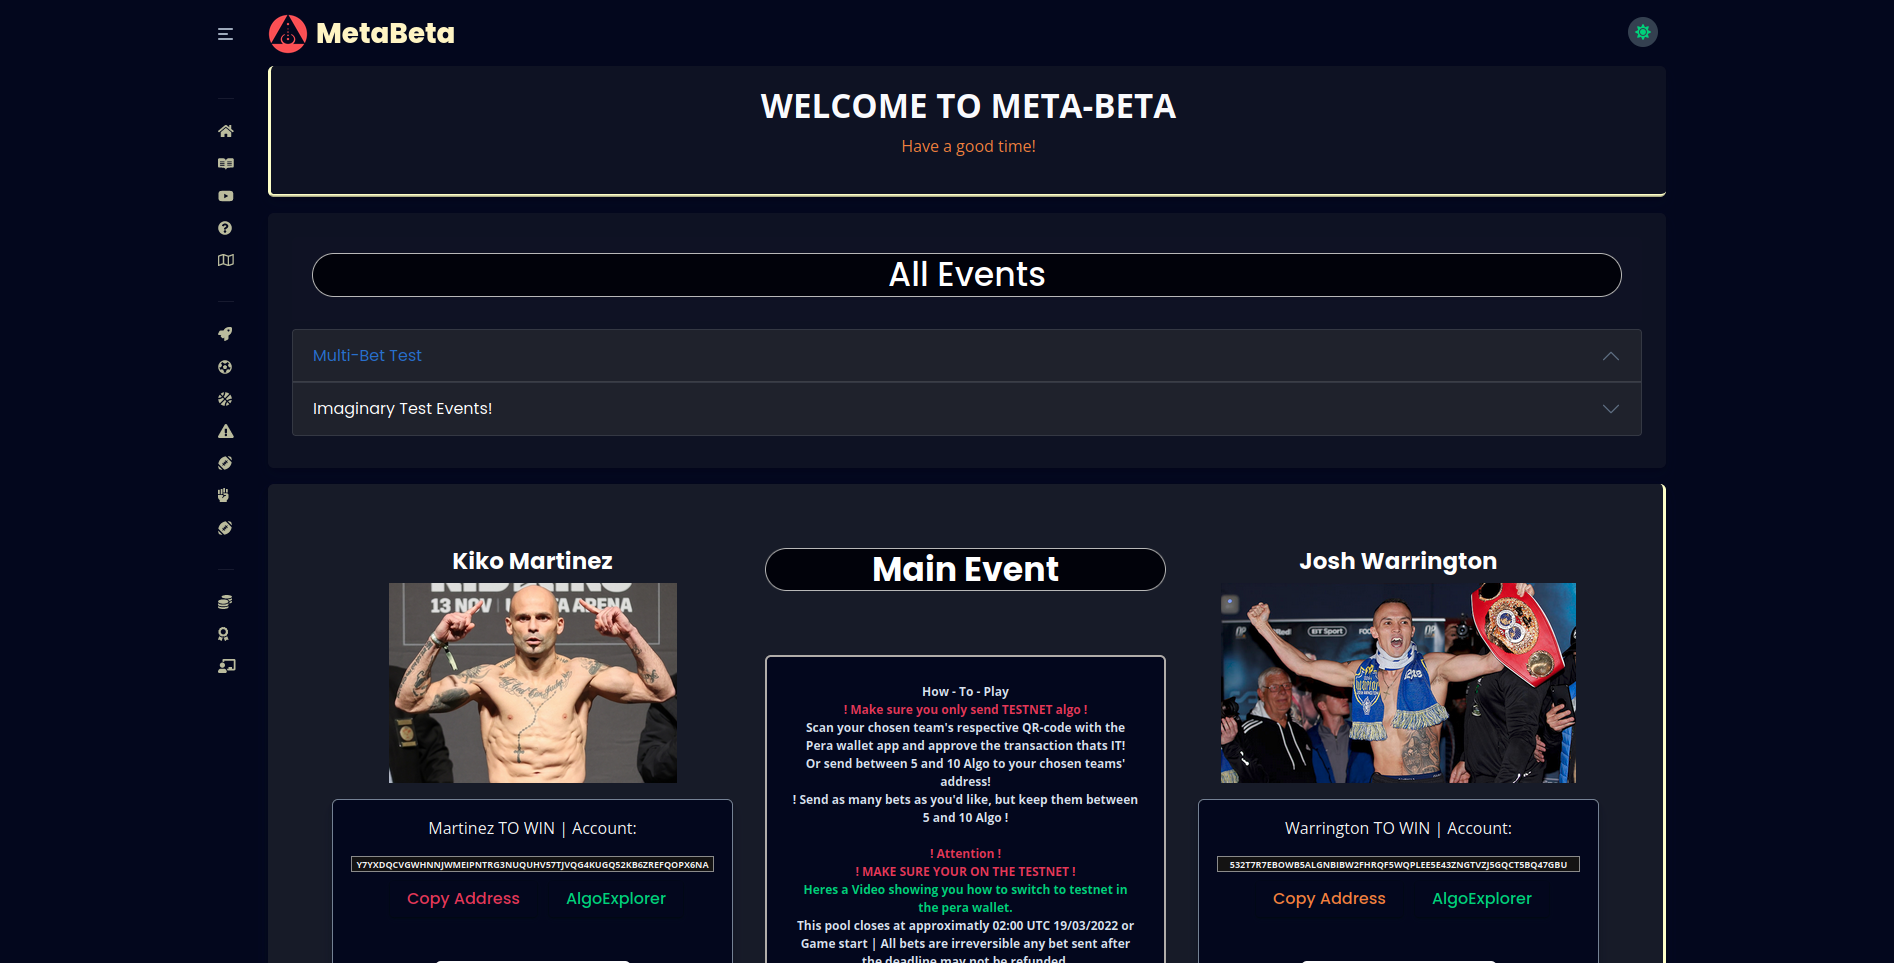Open the award ribbon sidebar icon
The image size is (1894, 963).
click(224, 634)
